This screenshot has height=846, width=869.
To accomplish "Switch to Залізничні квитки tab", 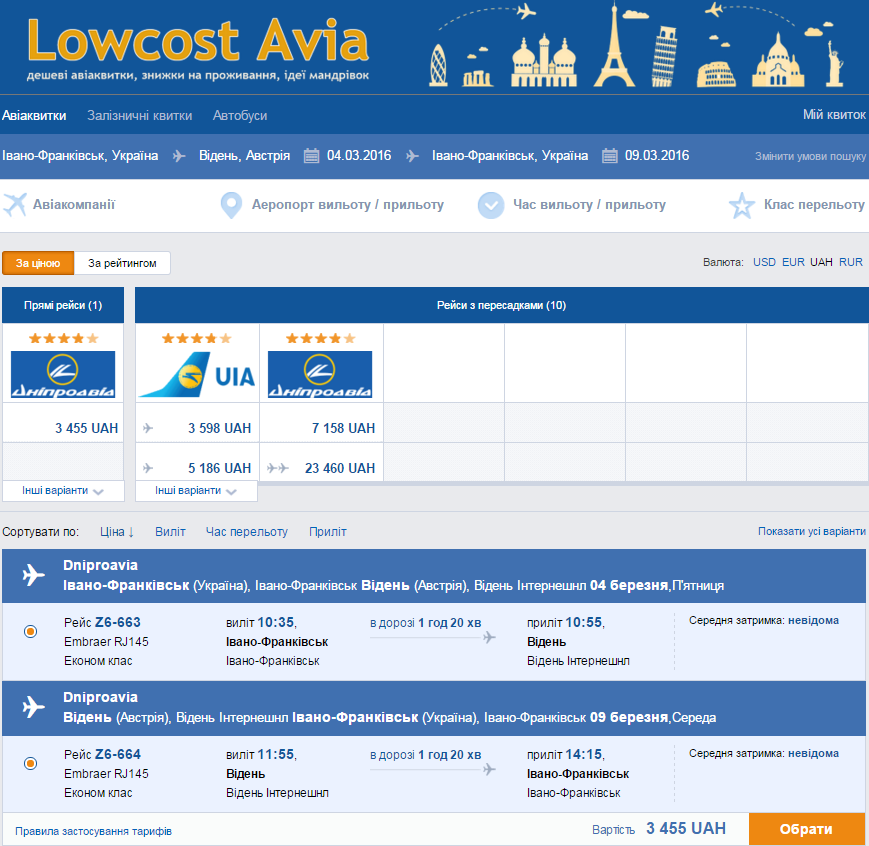I will click(140, 115).
